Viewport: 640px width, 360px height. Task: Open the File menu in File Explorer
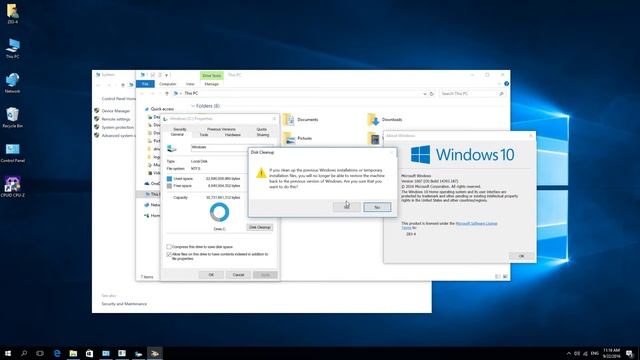click(x=145, y=84)
